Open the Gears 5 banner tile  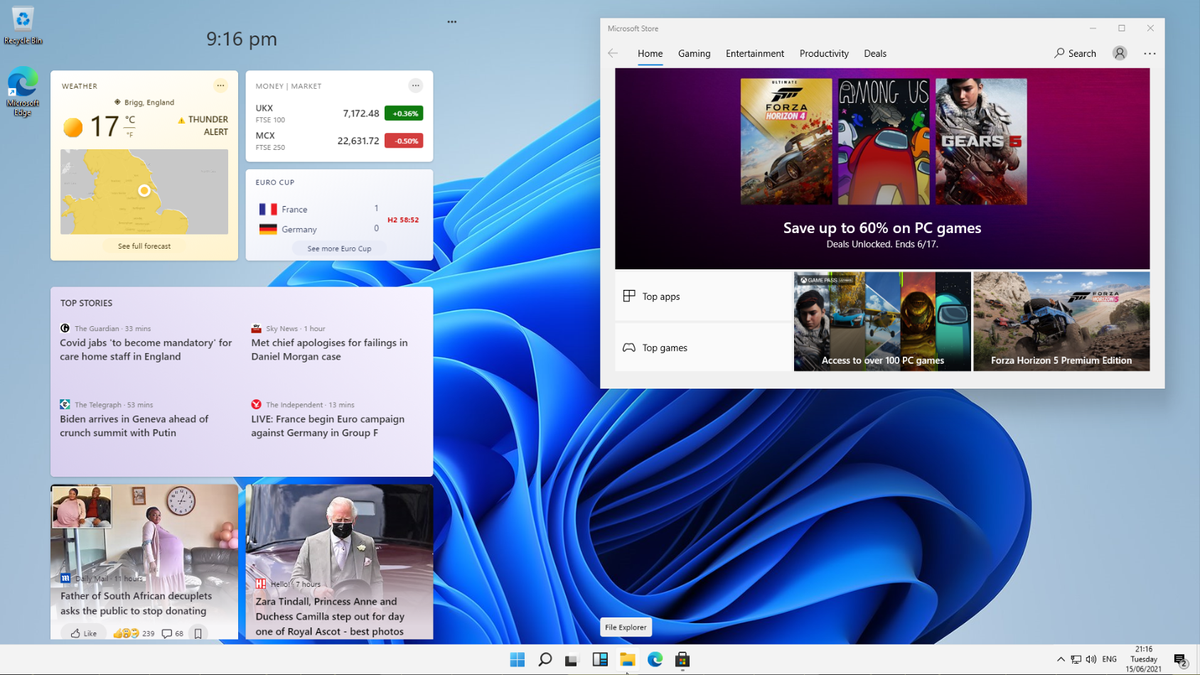(979, 140)
